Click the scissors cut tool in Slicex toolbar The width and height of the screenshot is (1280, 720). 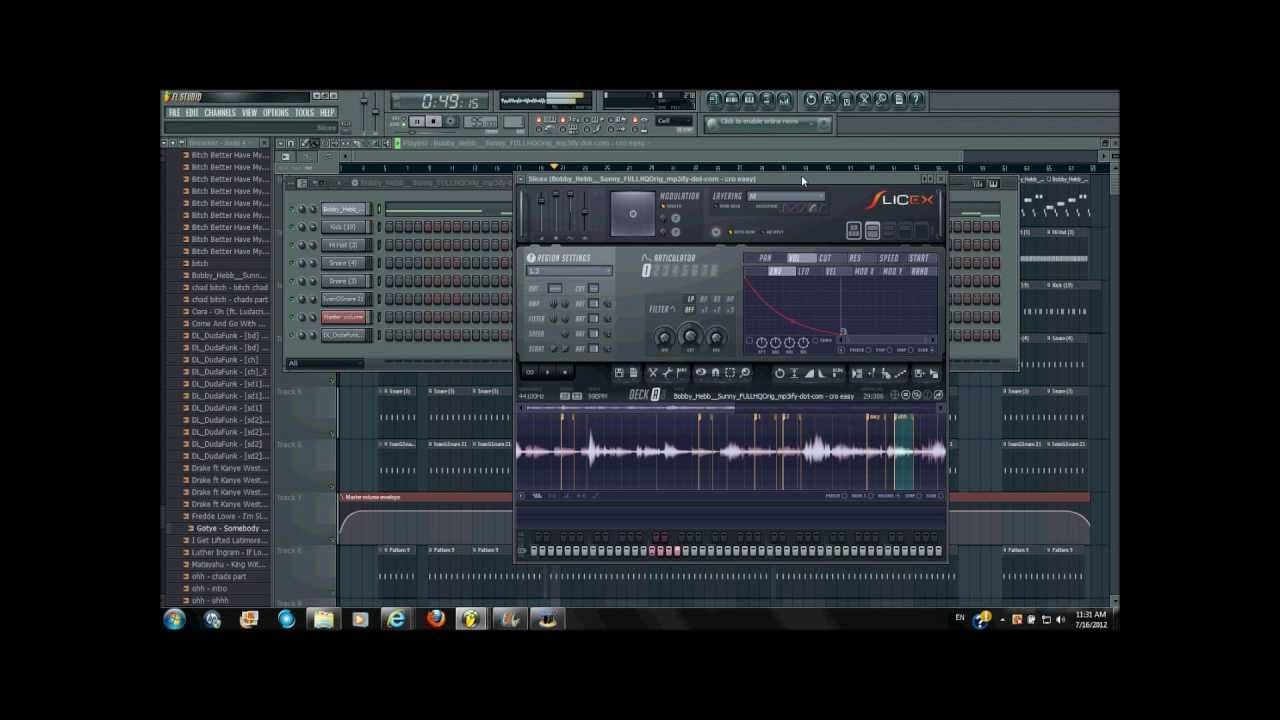pos(653,373)
